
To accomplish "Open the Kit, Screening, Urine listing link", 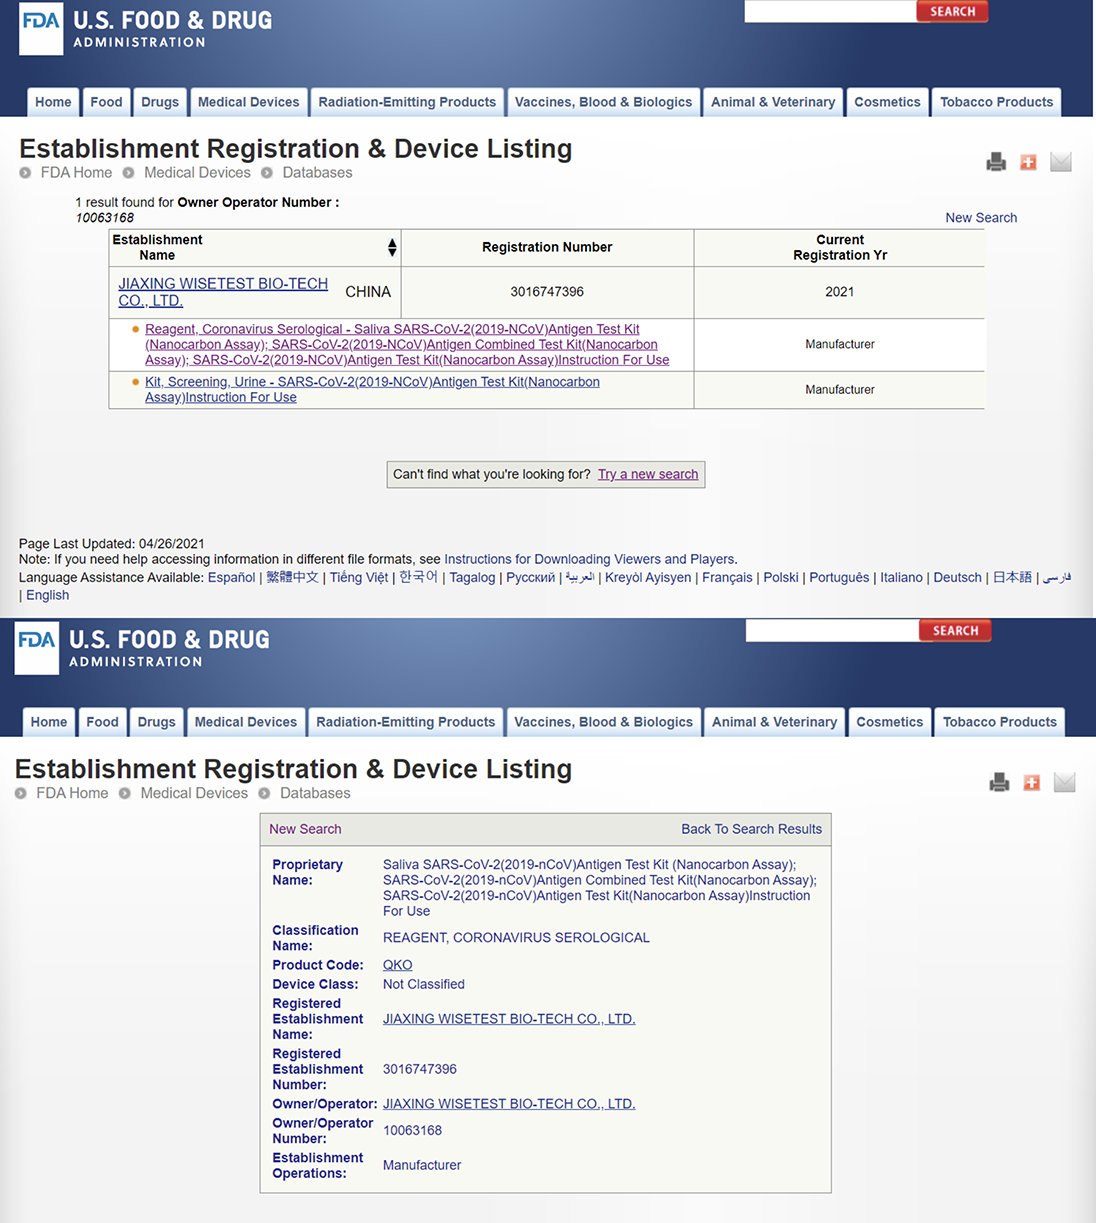I will (x=372, y=390).
